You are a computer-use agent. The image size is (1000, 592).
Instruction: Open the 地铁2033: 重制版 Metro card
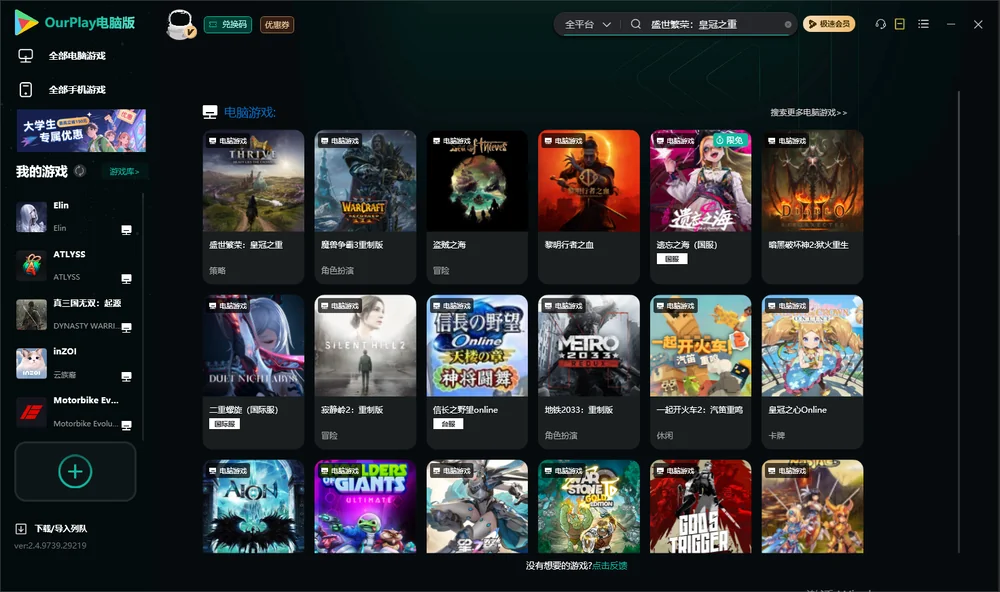tap(589, 372)
